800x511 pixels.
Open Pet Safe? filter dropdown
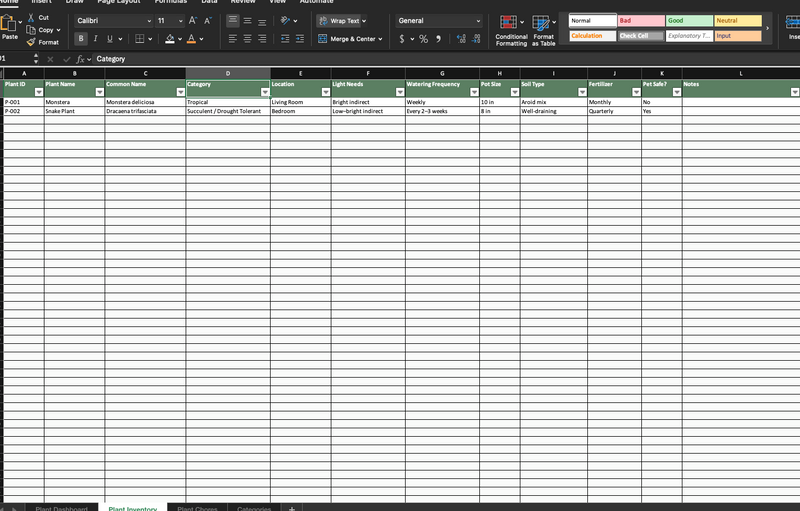coord(677,92)
